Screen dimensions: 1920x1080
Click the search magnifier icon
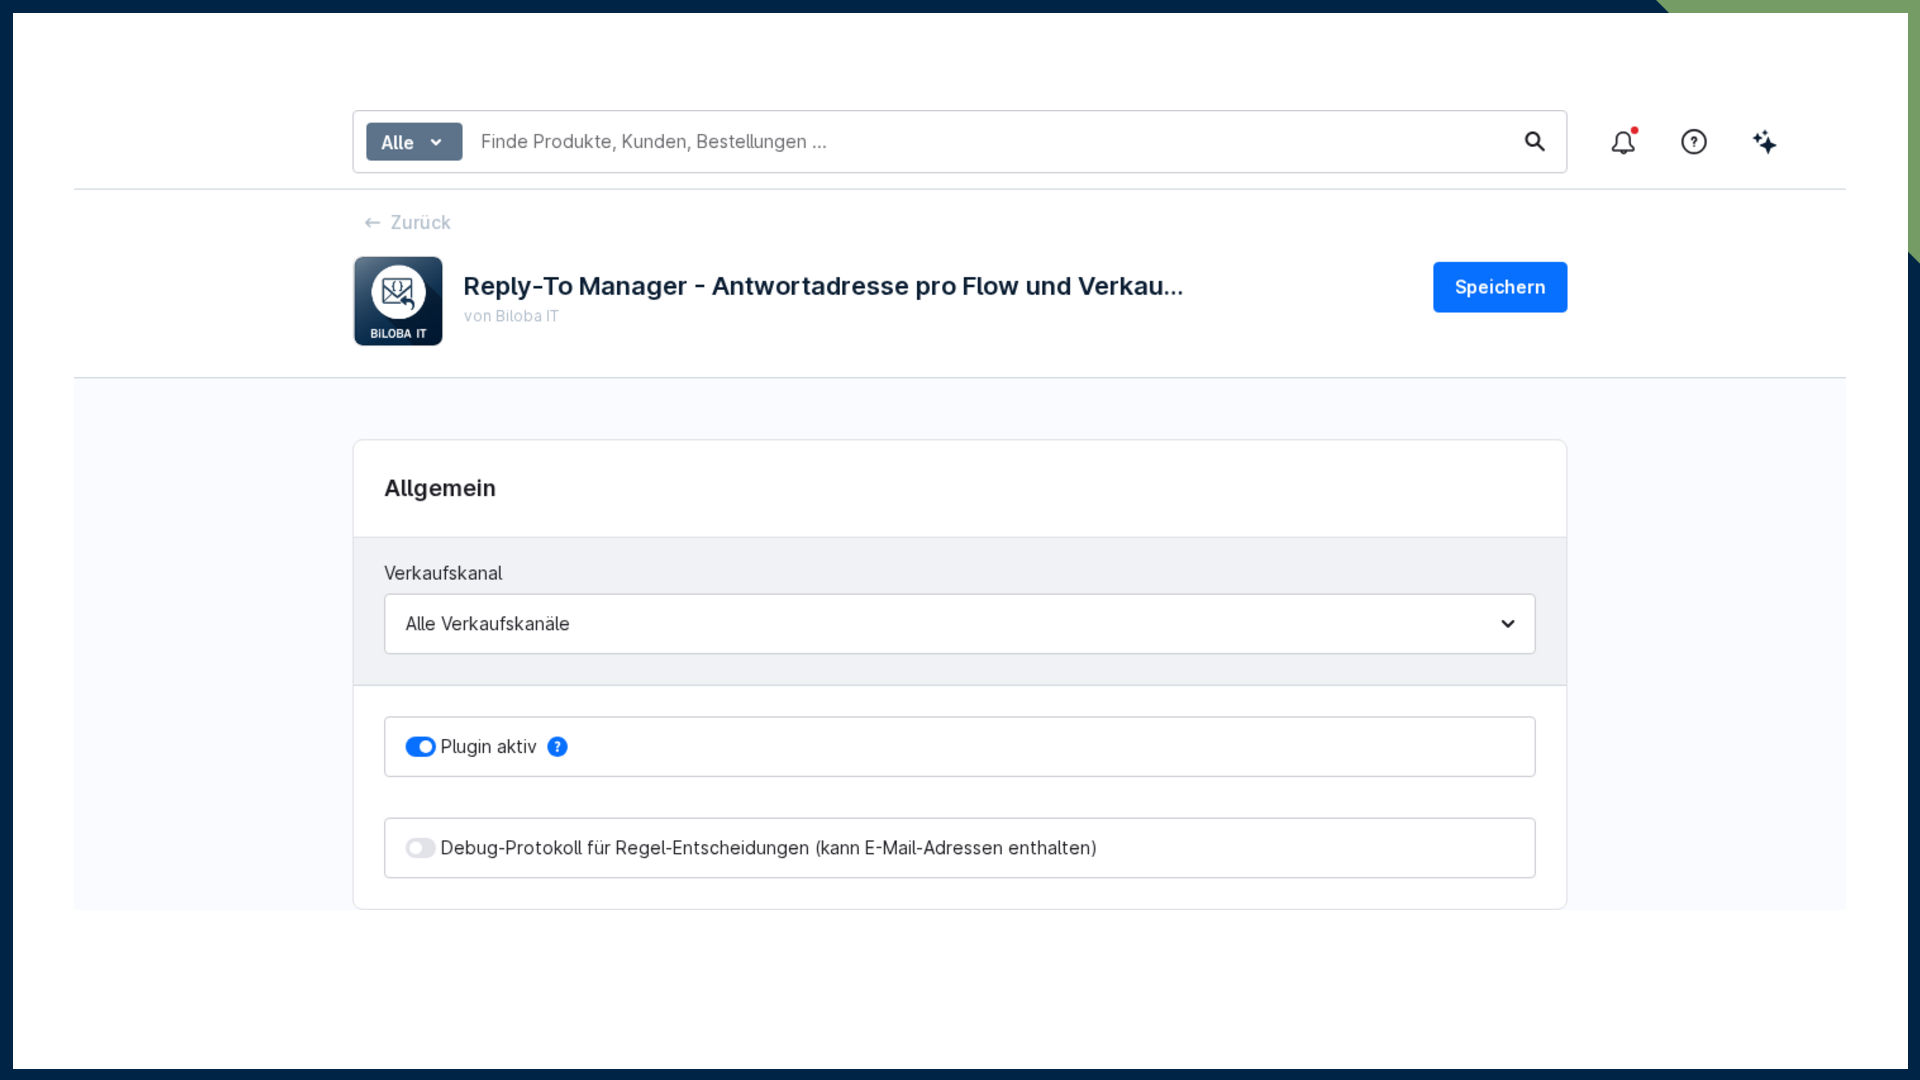[1534, 142]
